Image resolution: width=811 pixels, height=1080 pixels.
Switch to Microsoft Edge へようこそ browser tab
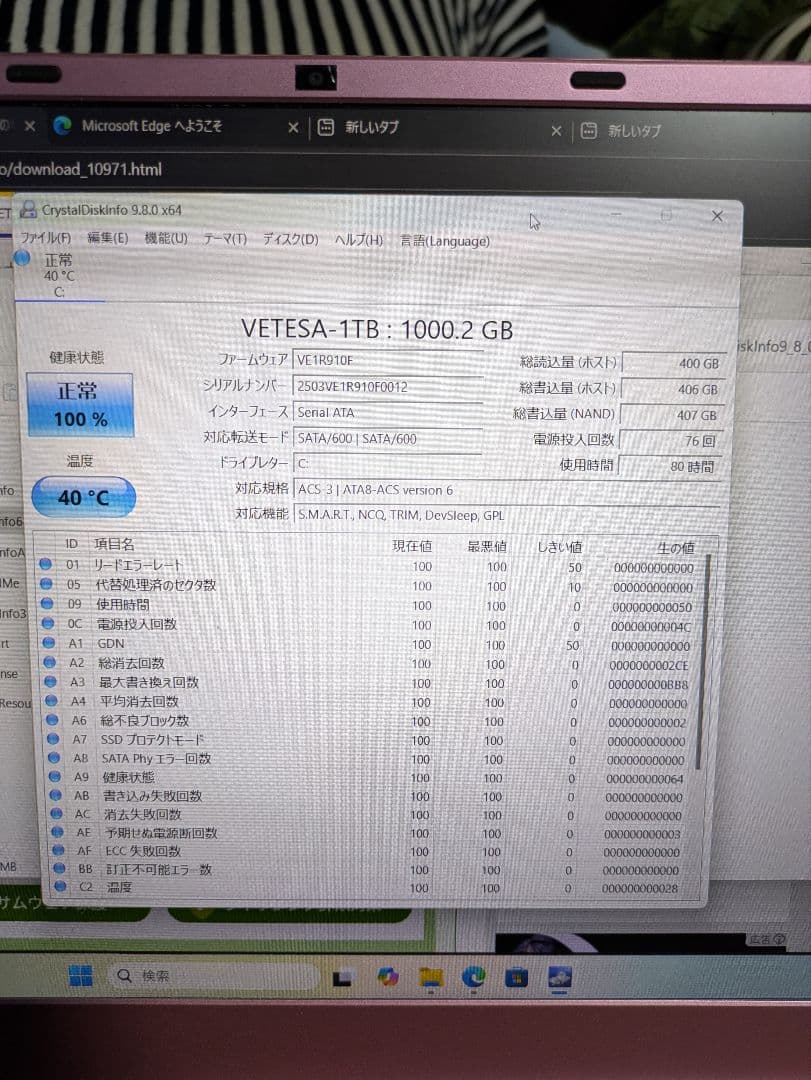point(152,126)
